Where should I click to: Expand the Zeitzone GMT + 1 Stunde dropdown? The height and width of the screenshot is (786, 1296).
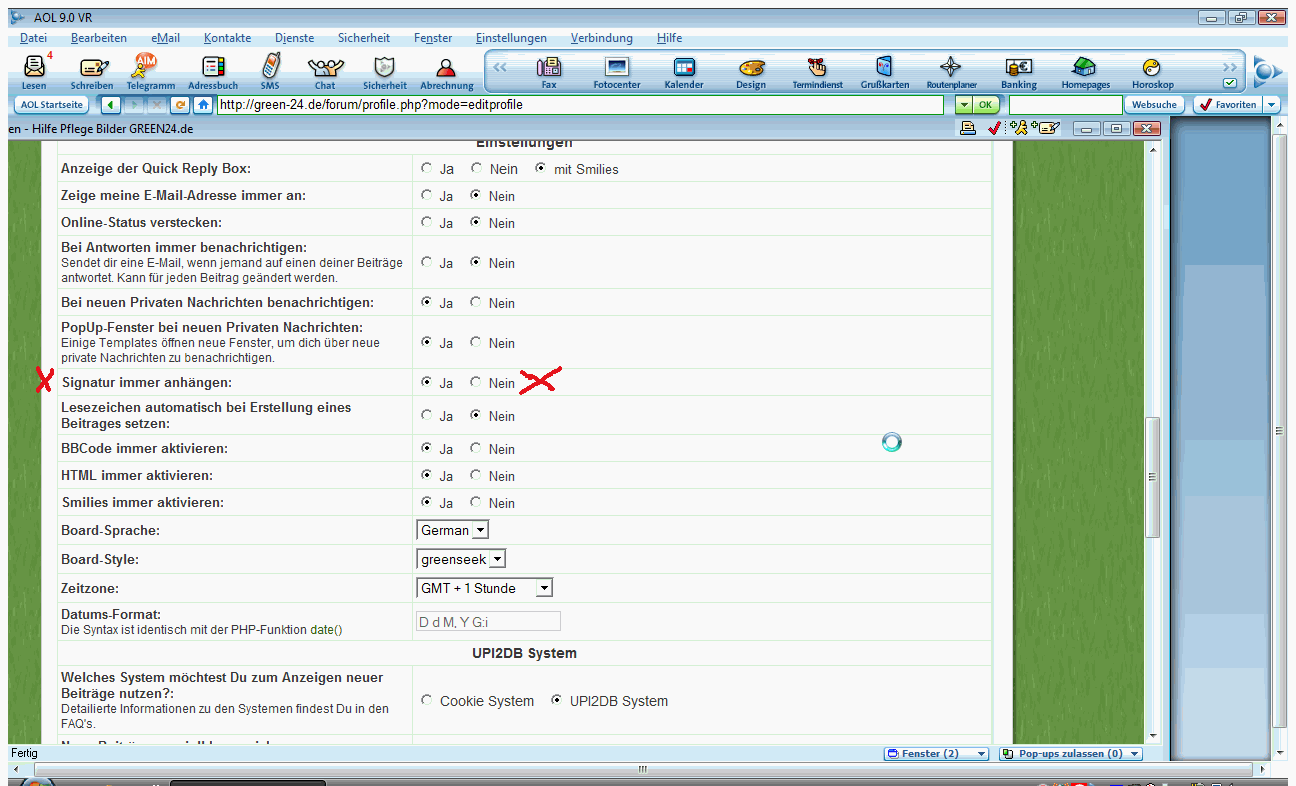(x=543, y=588)
